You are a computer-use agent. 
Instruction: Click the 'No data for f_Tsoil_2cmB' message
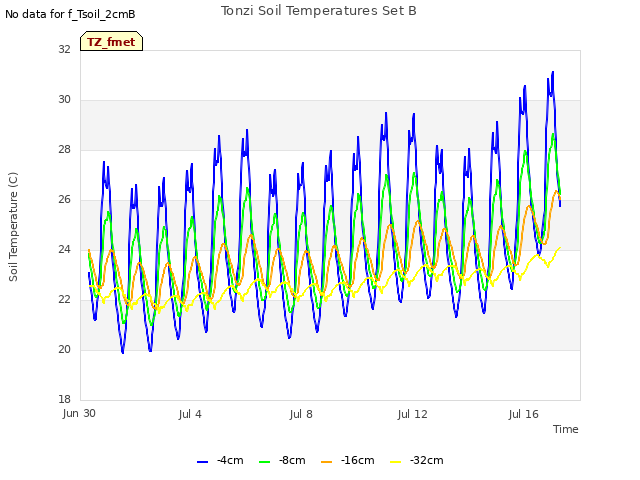coord(70,14)
